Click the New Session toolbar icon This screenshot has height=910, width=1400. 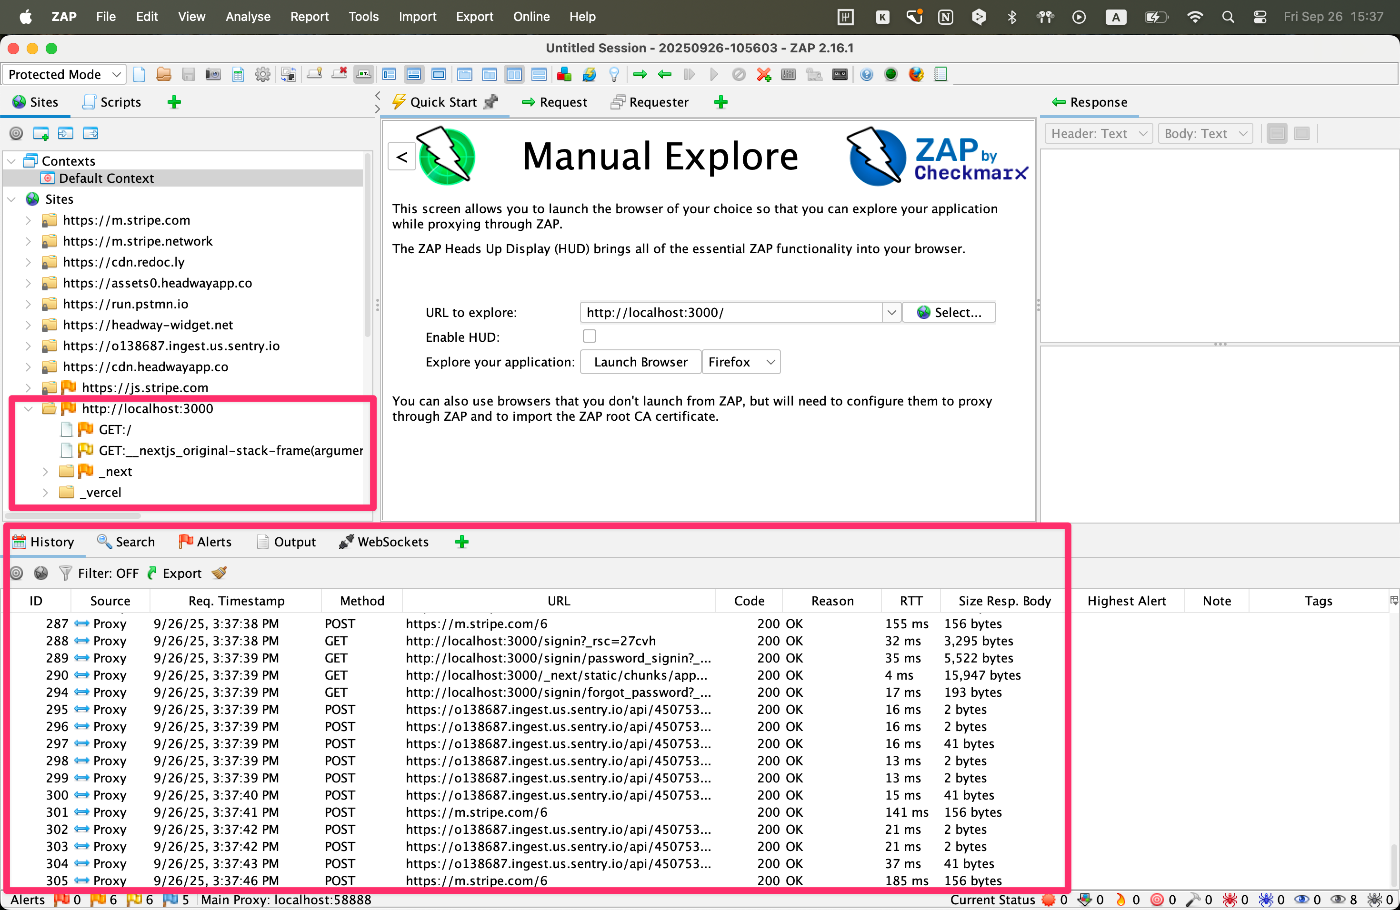139,74
